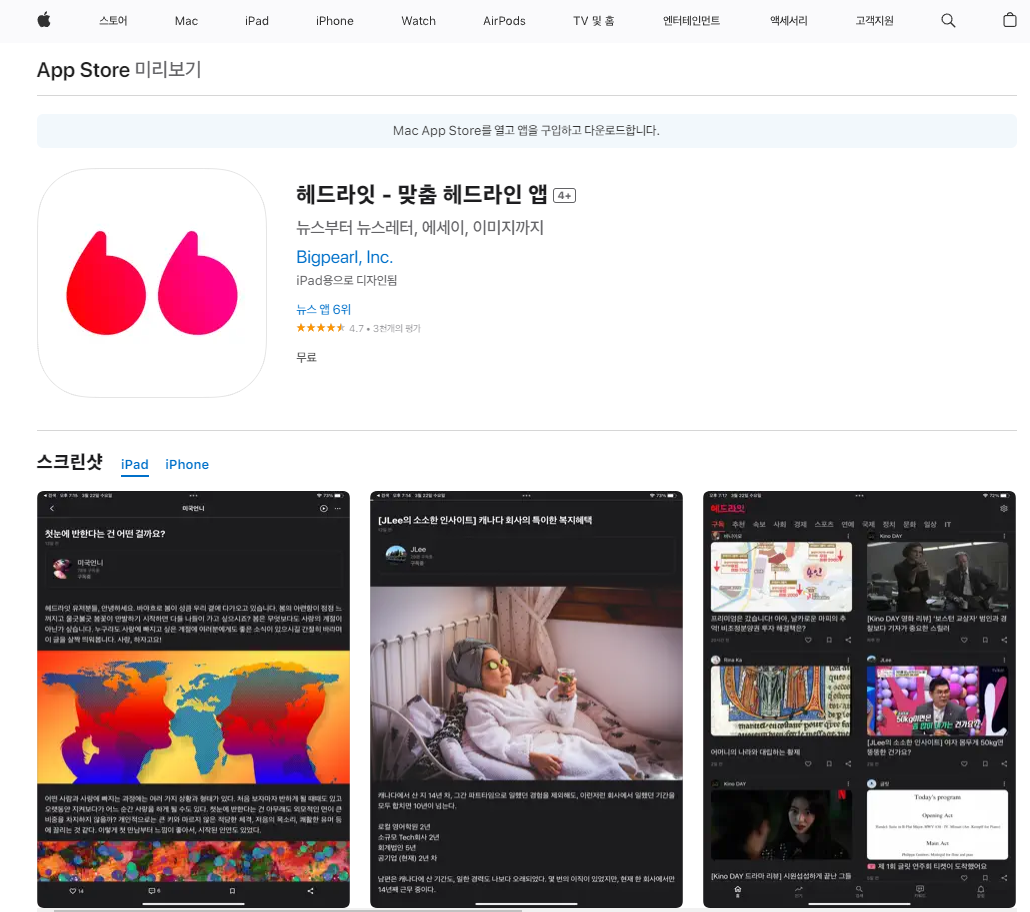1030x912 pixels.
Task: Select Watch in the top navigation
Action: point(418,21)
